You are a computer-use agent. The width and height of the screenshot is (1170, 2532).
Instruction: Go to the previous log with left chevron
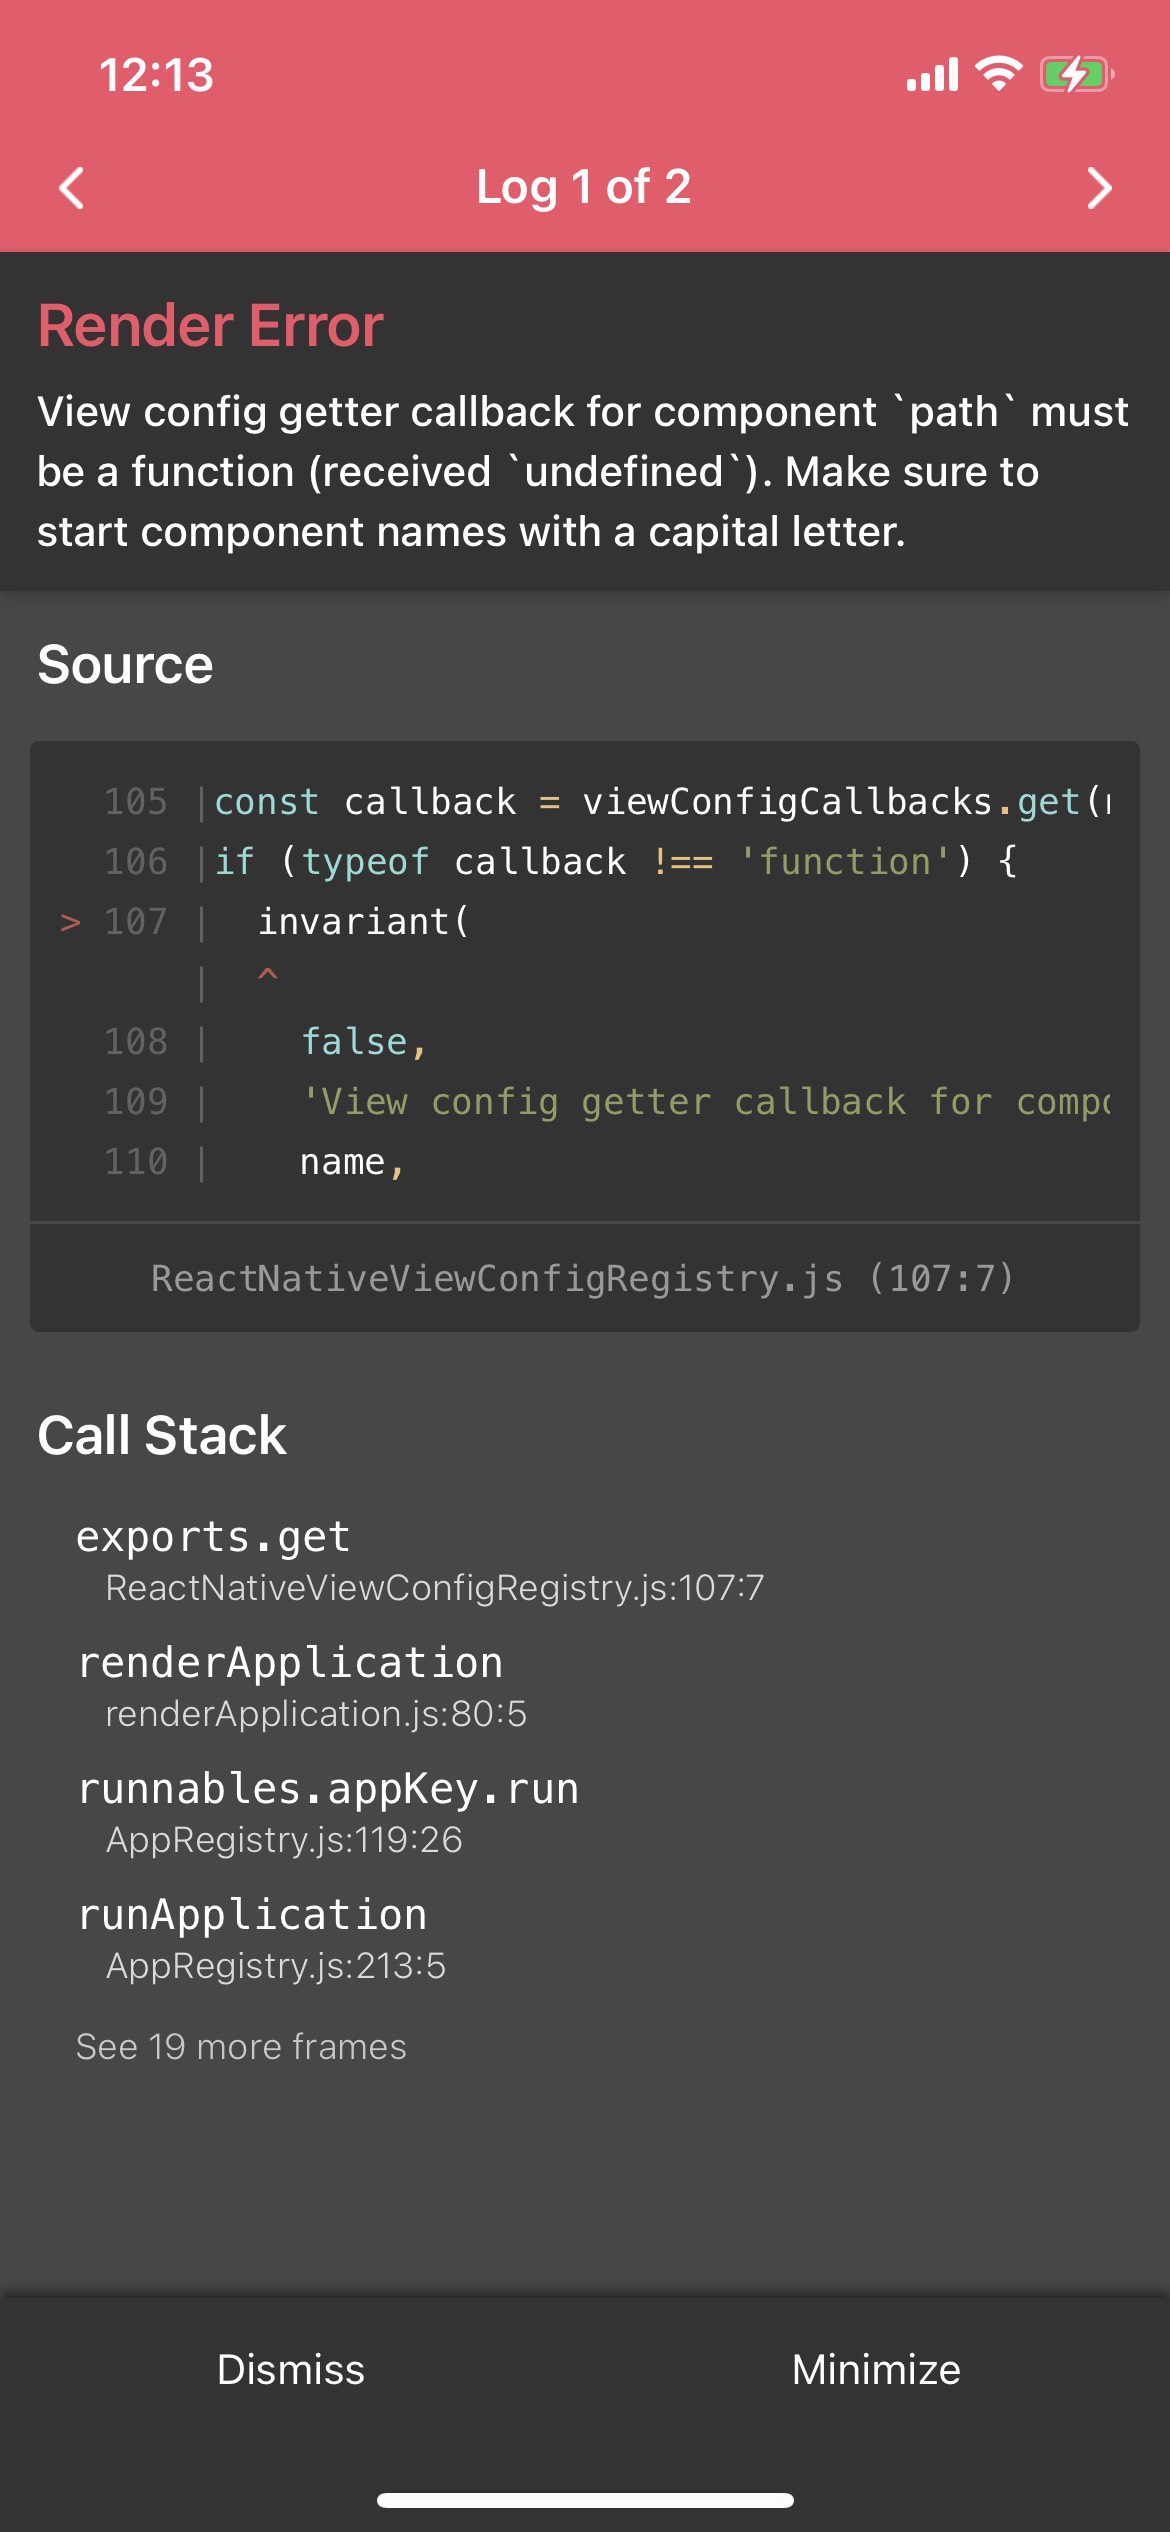72,188
